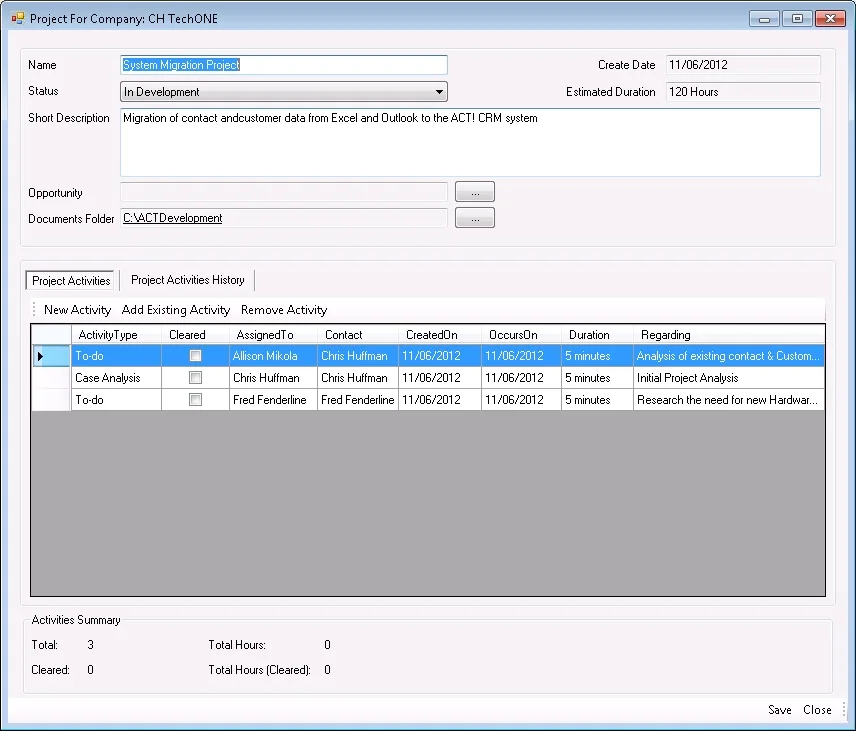Click Remove Activity in the toolbar

[284, 310]
